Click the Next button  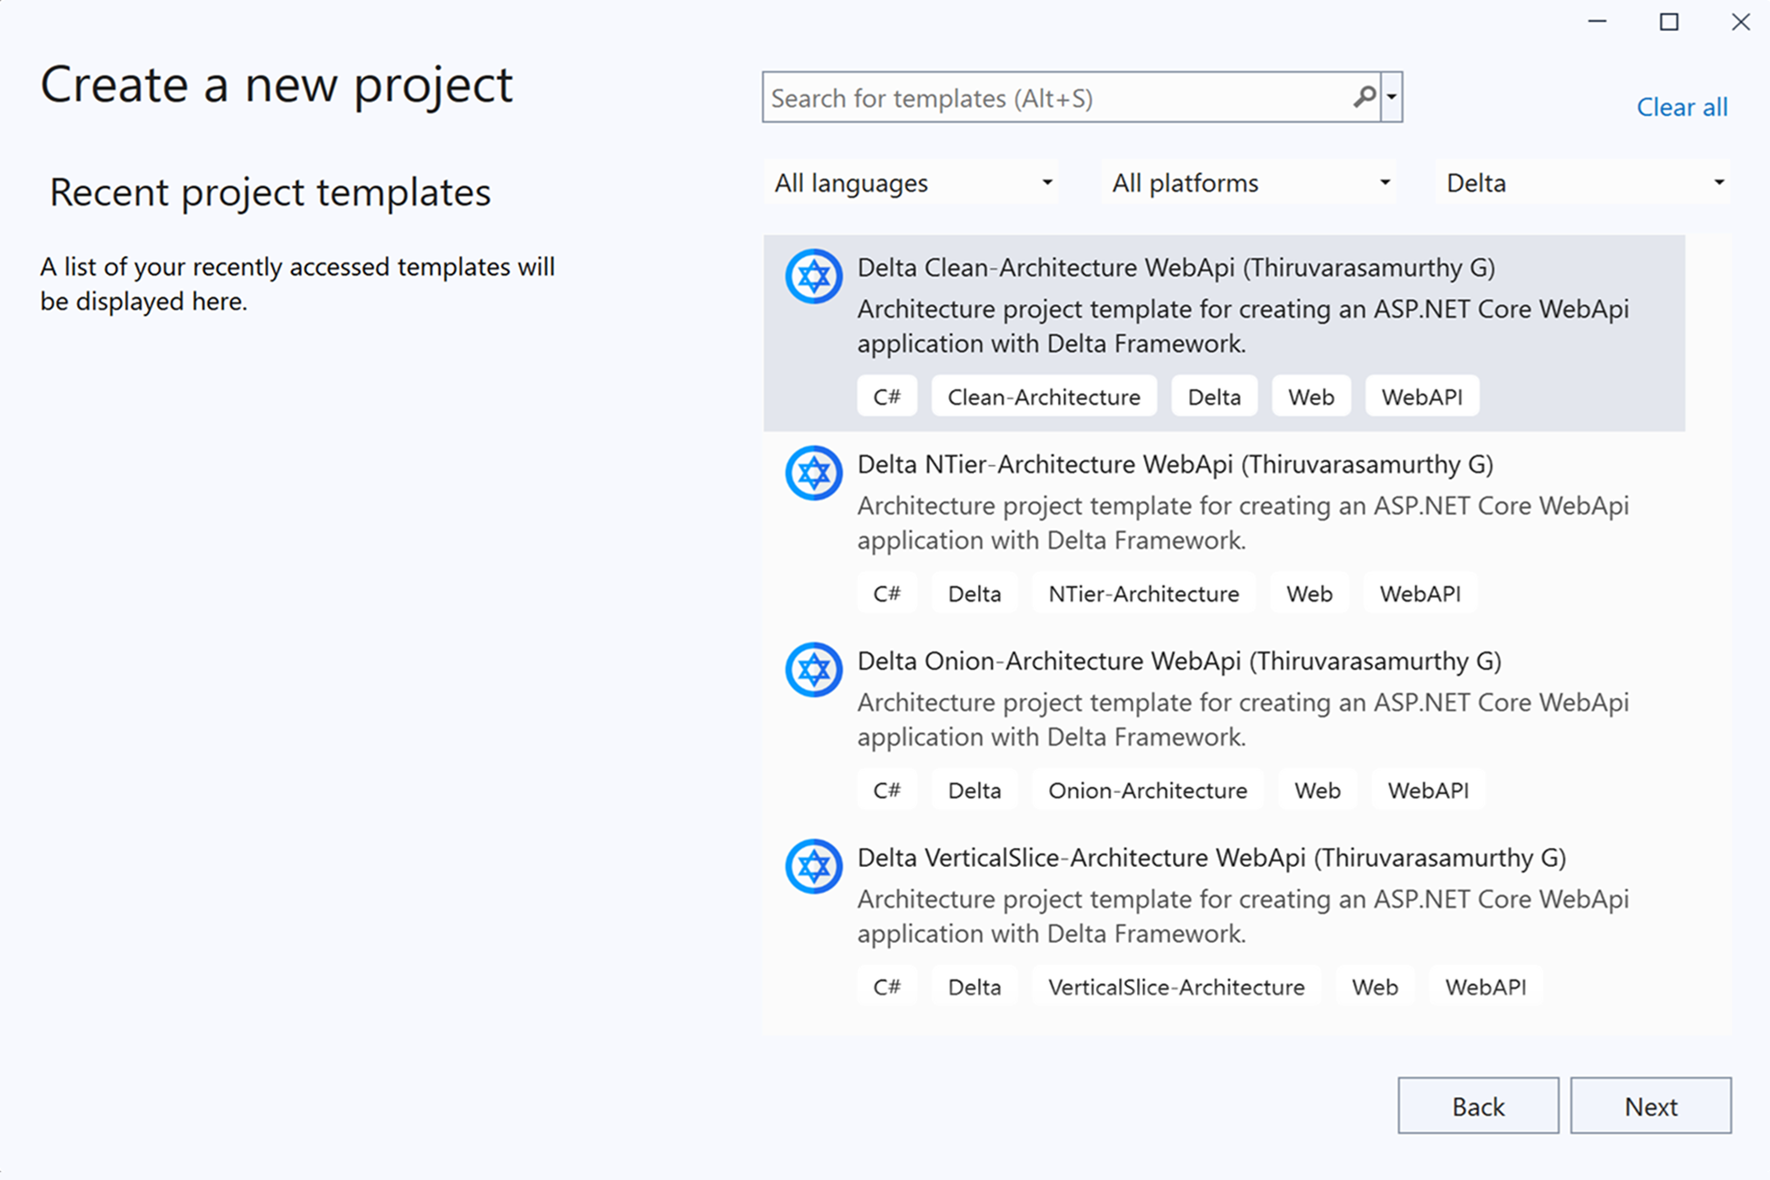coord(1651,1106)
